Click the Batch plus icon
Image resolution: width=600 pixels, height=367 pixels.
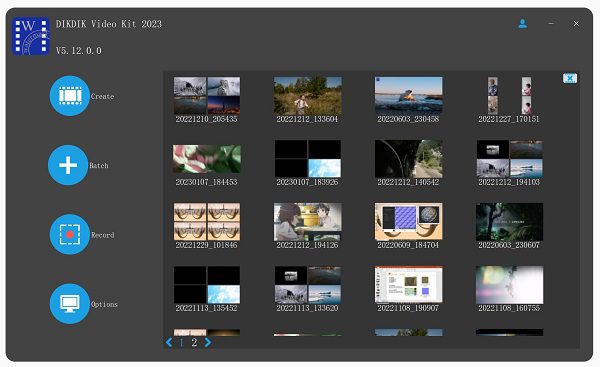[x=68, y=165]
